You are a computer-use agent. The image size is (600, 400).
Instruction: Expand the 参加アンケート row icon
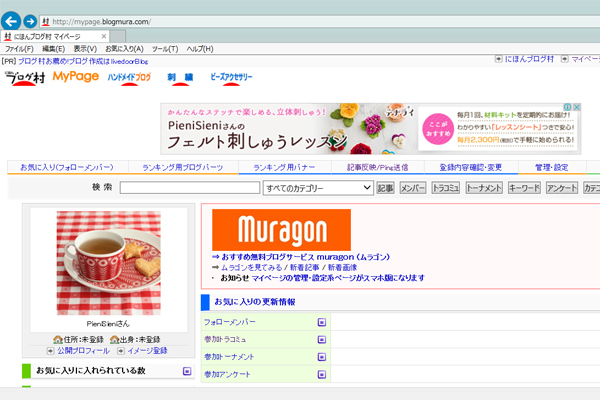tap(322, 374)
